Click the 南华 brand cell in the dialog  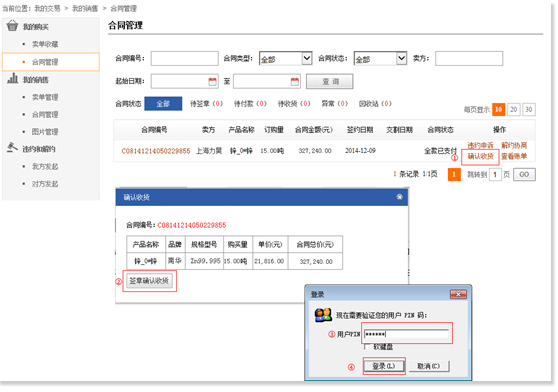(x=175, y=261)
